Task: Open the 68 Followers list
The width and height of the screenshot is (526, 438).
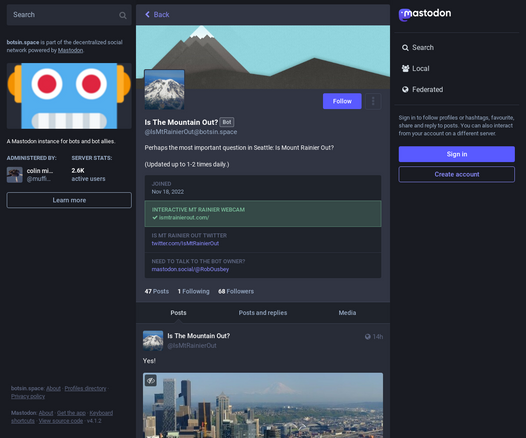Action: point(236,291)
